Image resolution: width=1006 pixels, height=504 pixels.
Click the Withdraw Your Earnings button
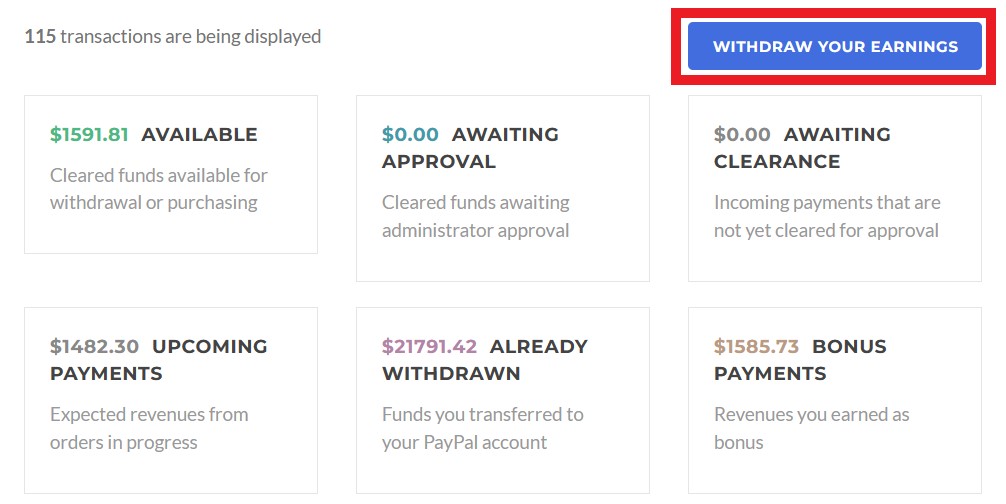pos(835,47)
